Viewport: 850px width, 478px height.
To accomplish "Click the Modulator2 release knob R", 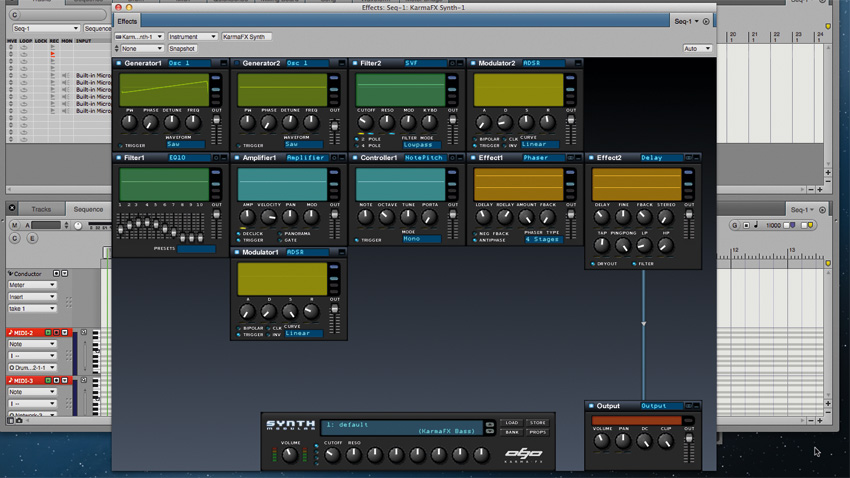I will 548,122.
